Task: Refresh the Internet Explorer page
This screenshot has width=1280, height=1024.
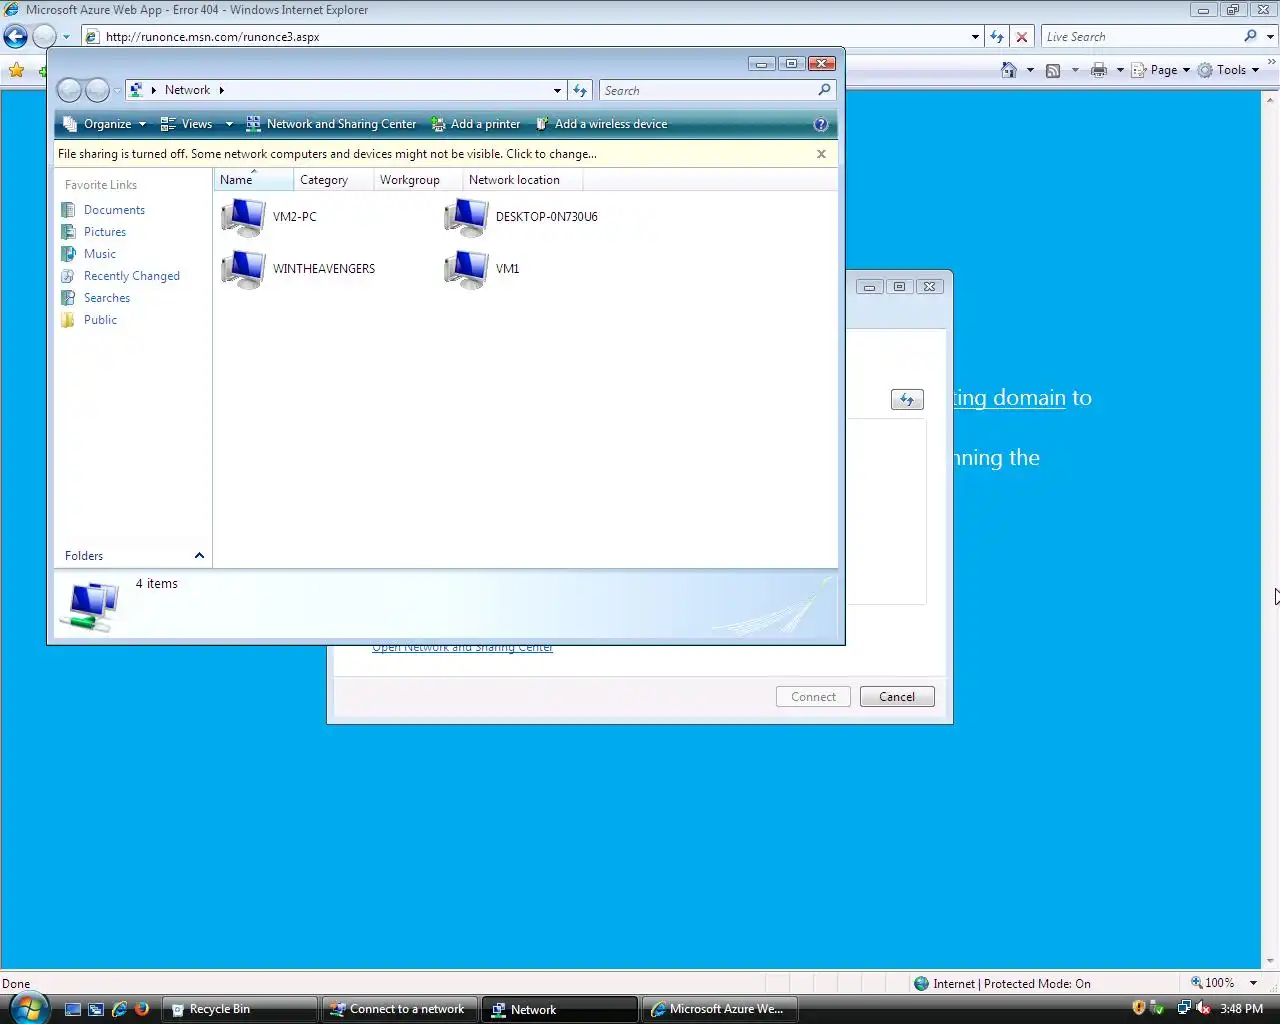Action: [x=997, y=37]
